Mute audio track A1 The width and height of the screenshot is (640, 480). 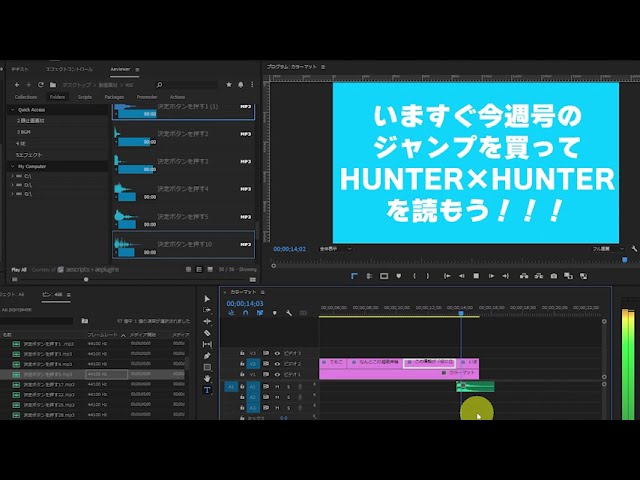[x=278, y=387]
